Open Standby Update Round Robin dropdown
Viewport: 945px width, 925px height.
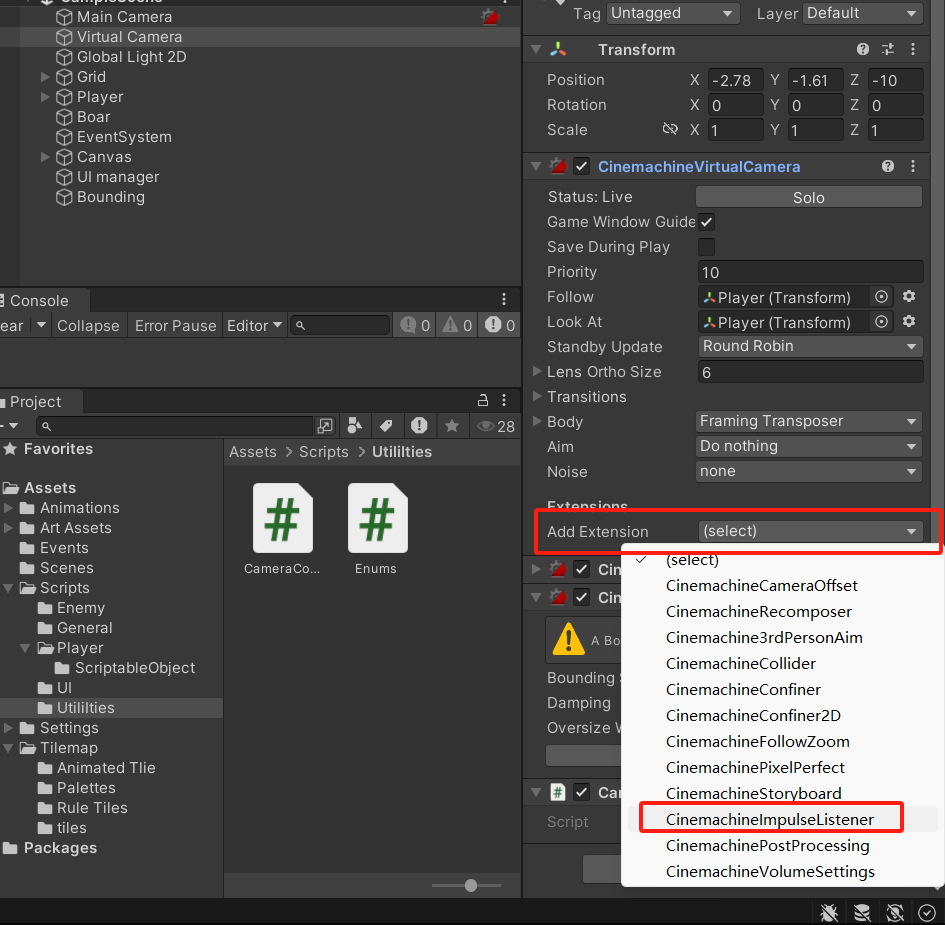point(809,346)
